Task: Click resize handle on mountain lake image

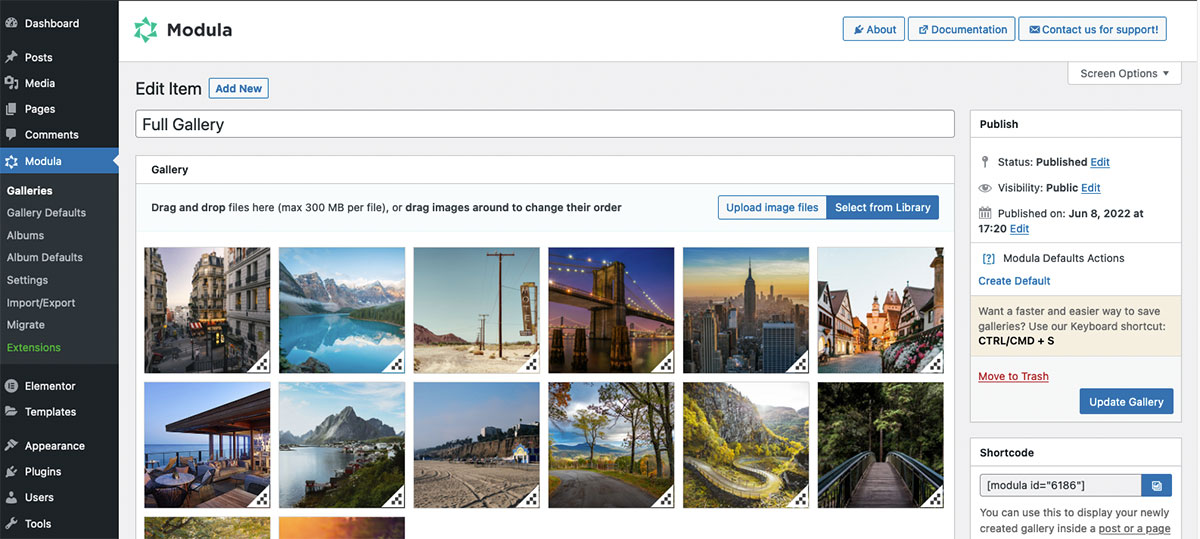Action: tap(396, 364)
